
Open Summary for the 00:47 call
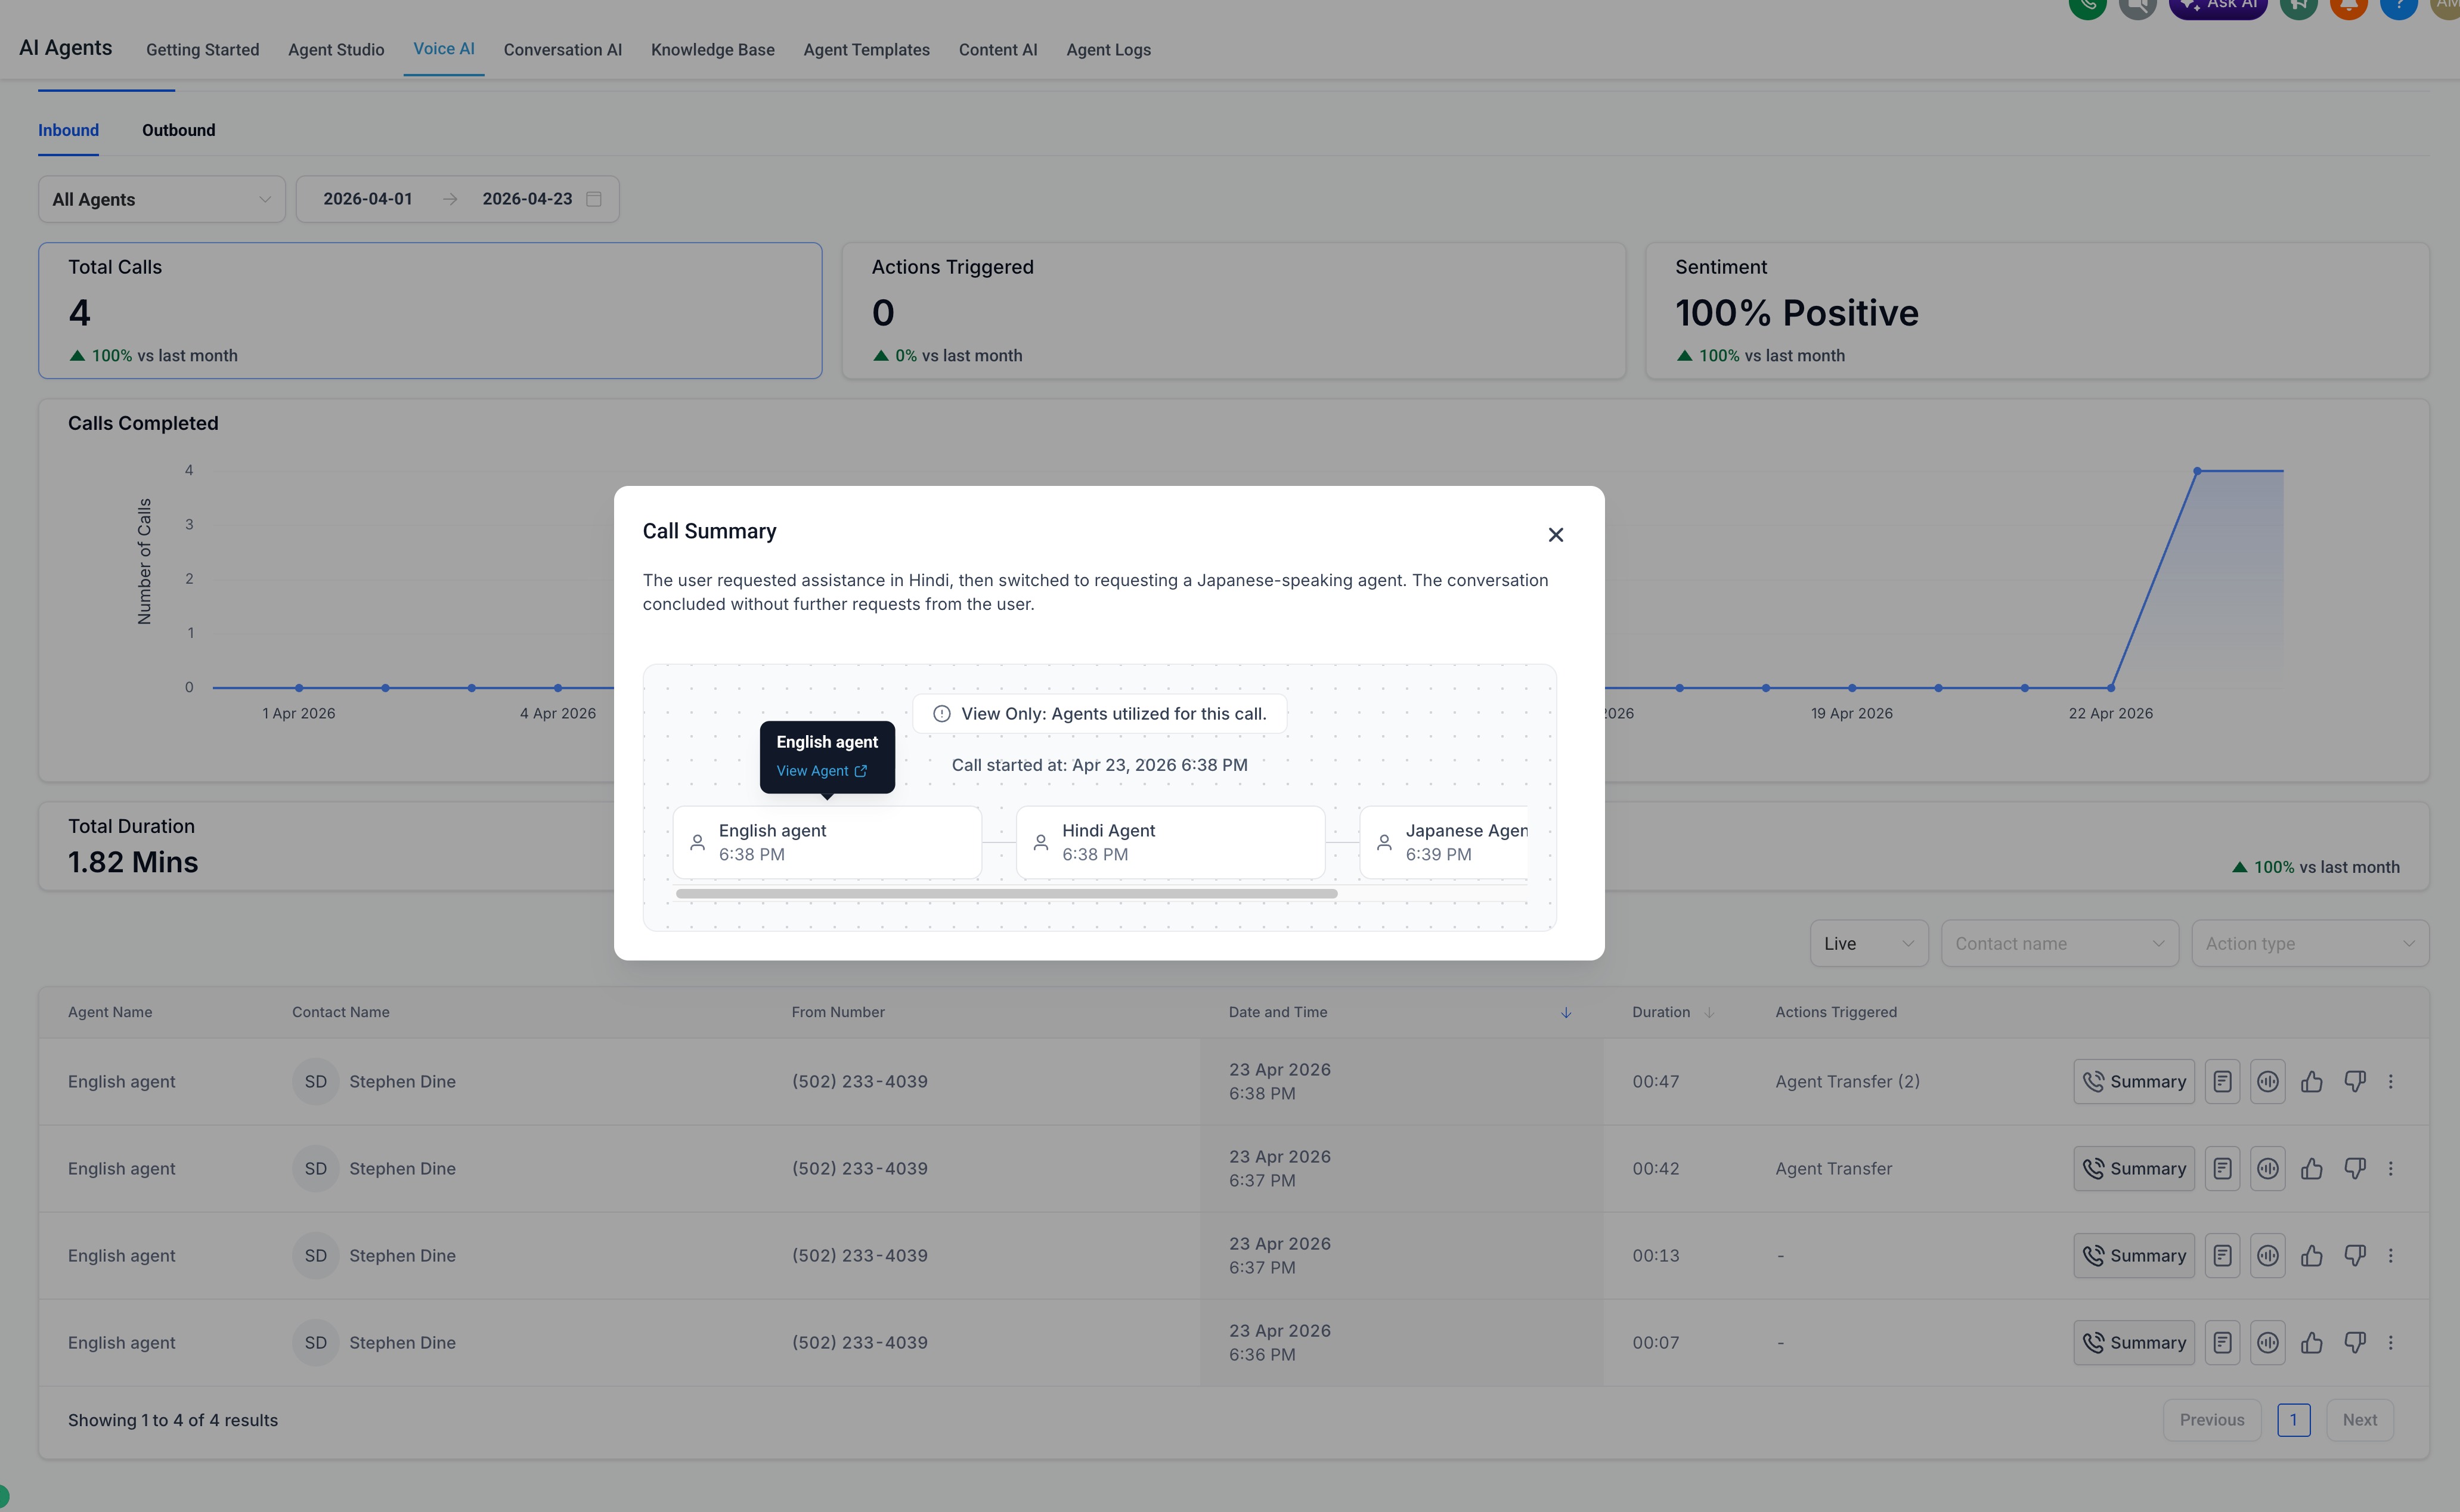pyautogui.click(x=2134, y=1081)
